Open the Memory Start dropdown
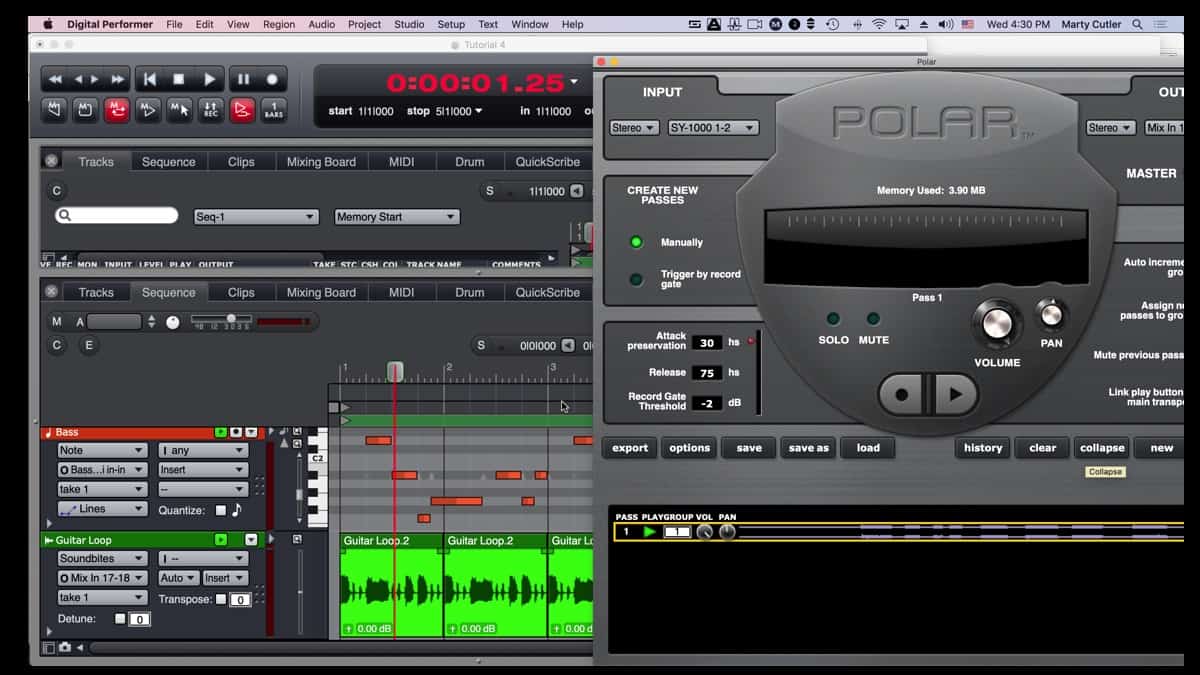Screen dimensions: 1200x675 click(396, 217)
